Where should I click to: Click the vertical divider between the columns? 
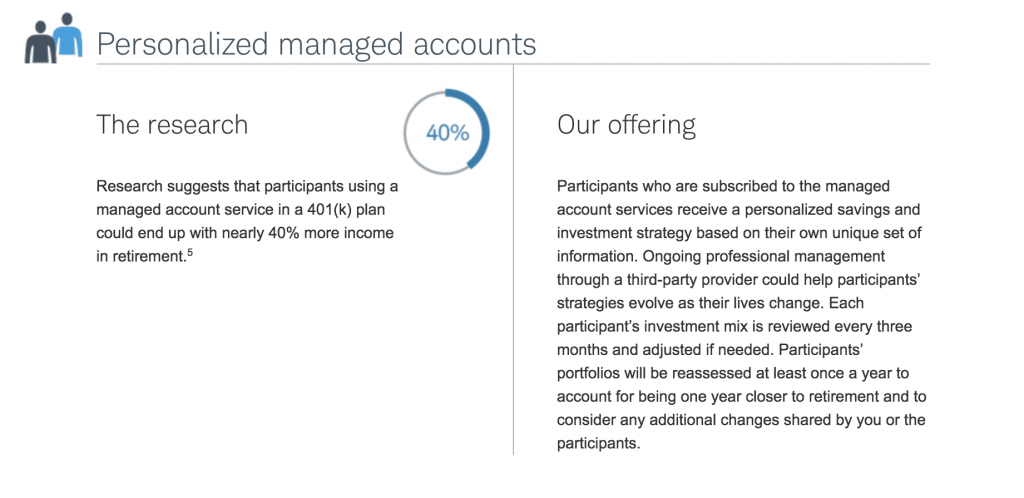click(513, 259)
